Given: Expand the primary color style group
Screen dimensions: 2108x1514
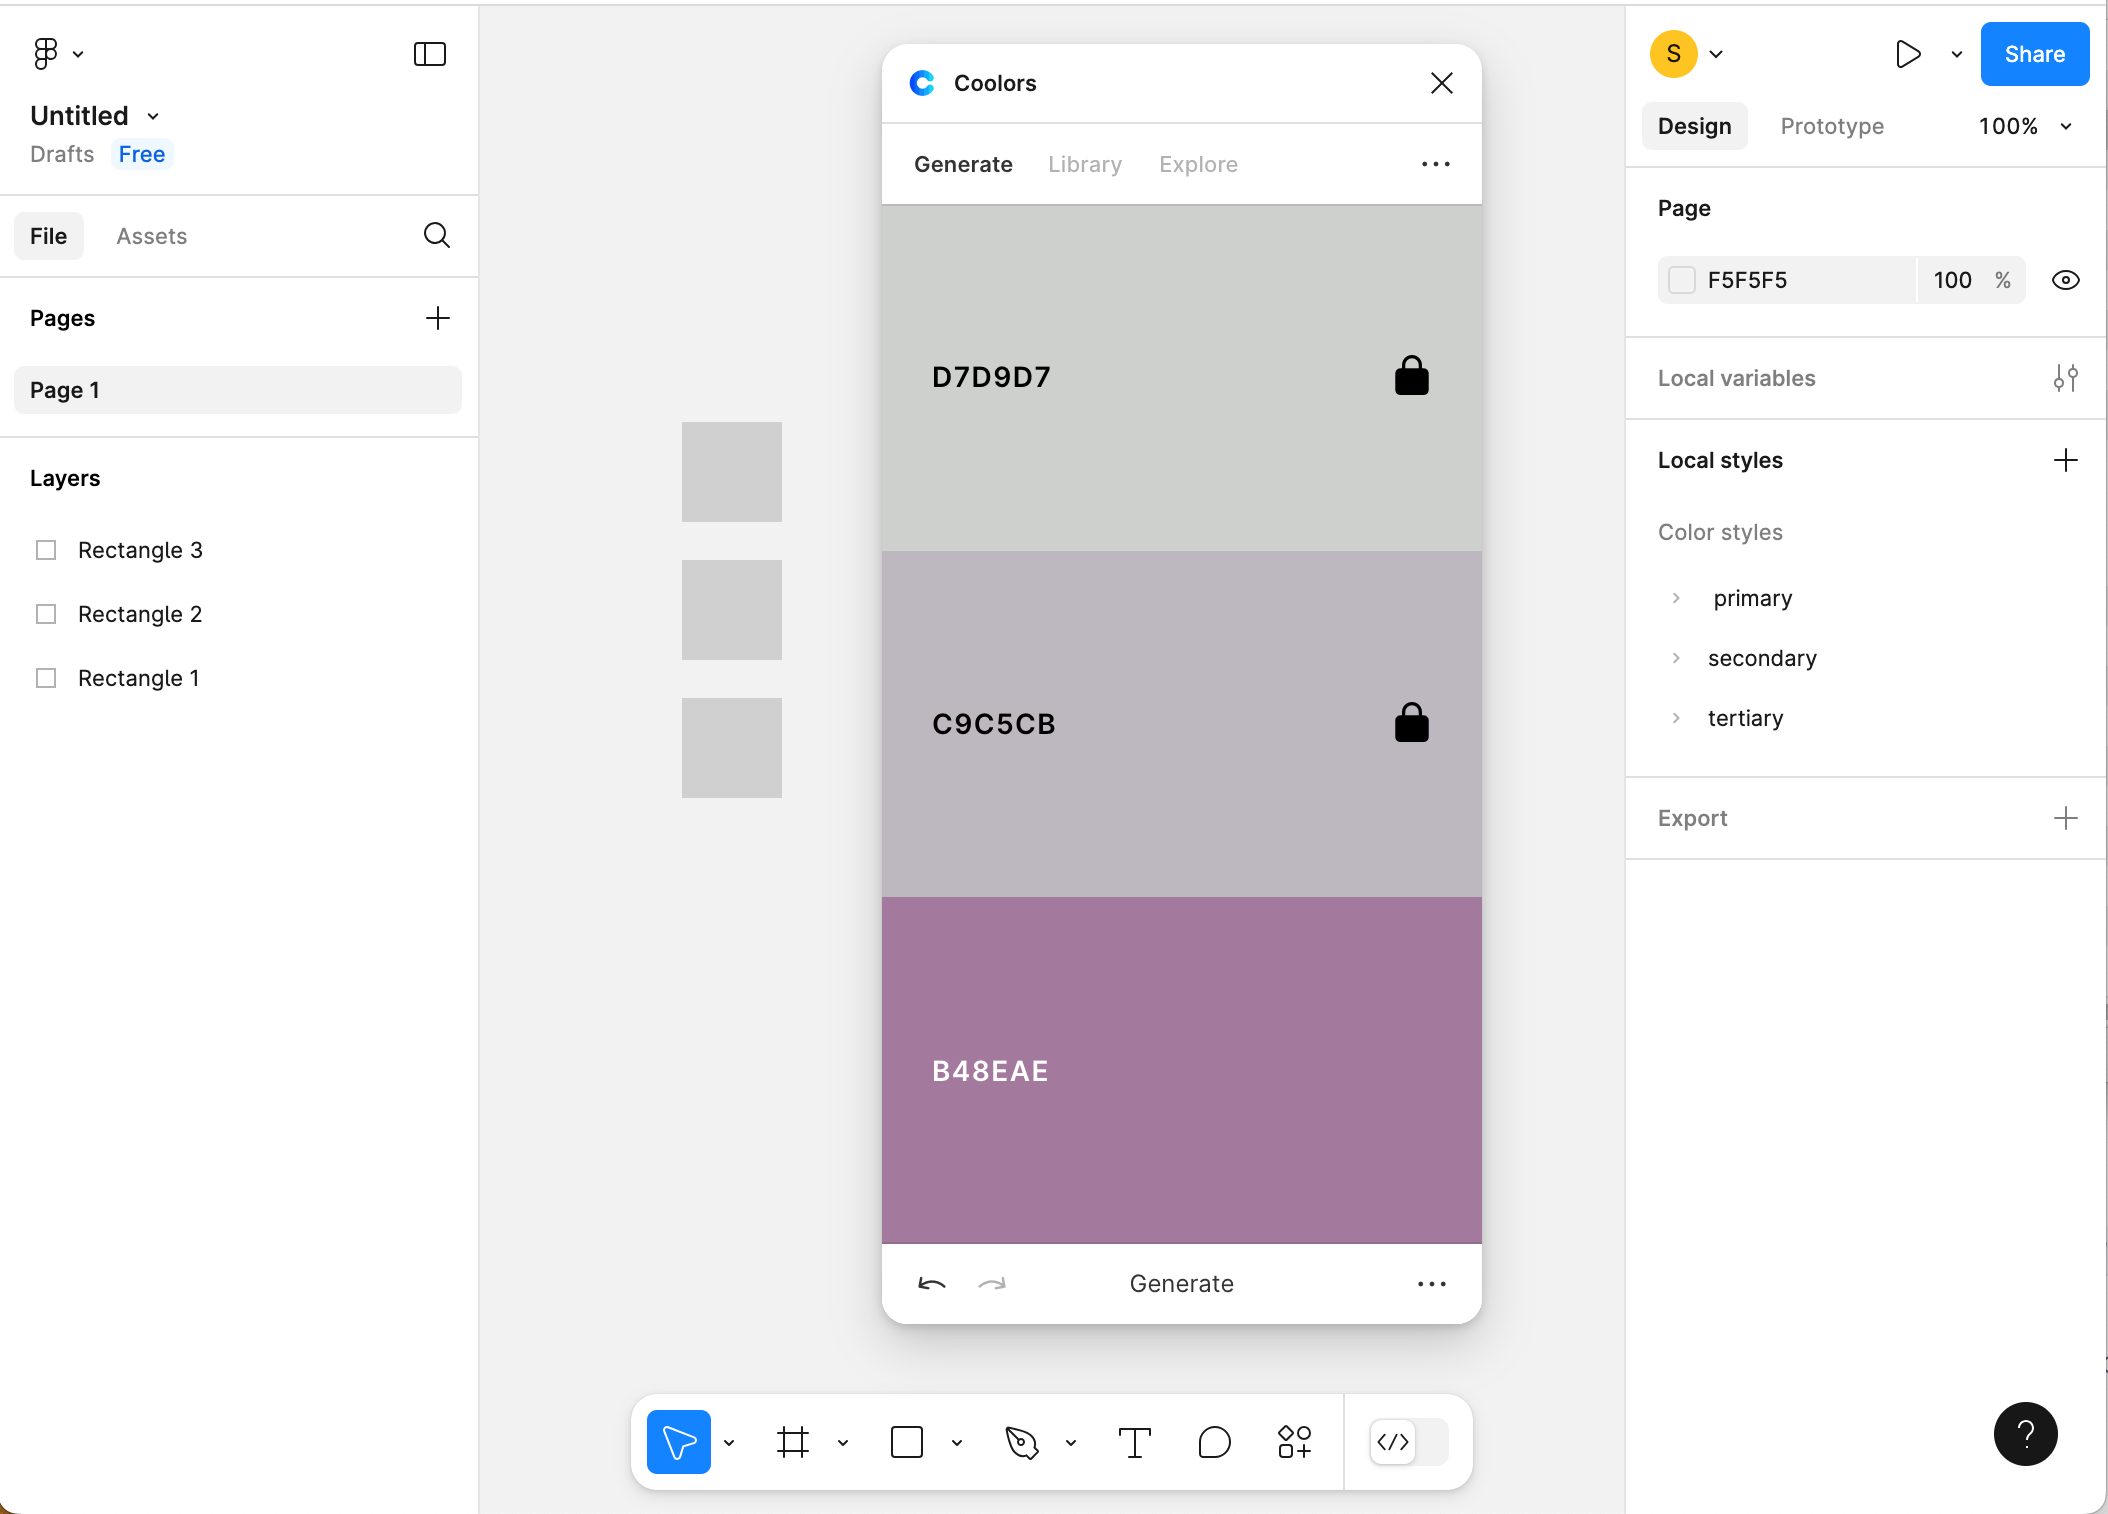Looking at the screenshot, I should [x=1677, y=598].
